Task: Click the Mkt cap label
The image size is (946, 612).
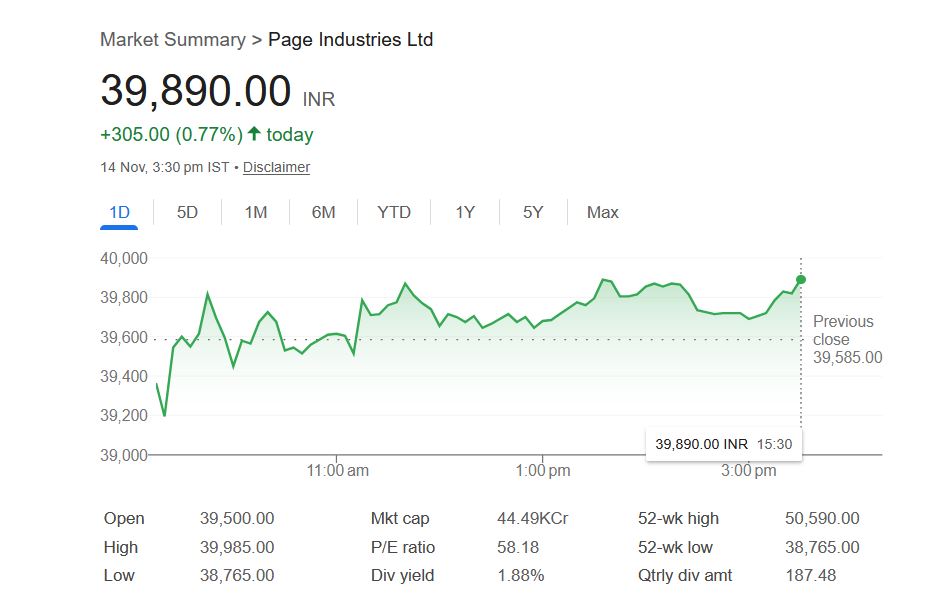Action: [400, 518]
